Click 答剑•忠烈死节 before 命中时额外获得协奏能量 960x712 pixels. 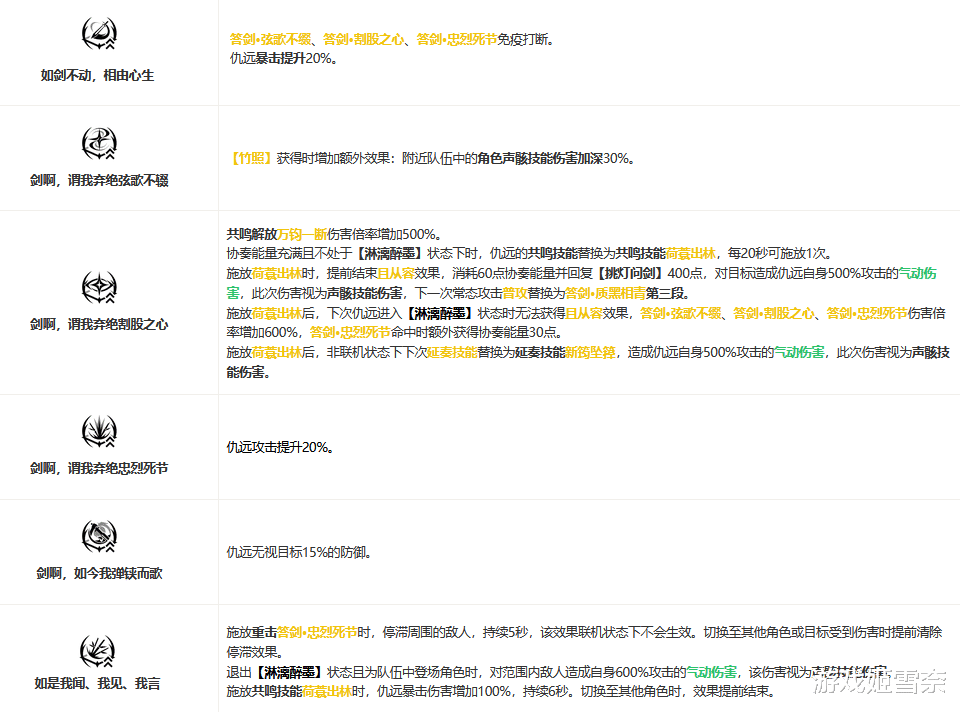click(350, 332)
